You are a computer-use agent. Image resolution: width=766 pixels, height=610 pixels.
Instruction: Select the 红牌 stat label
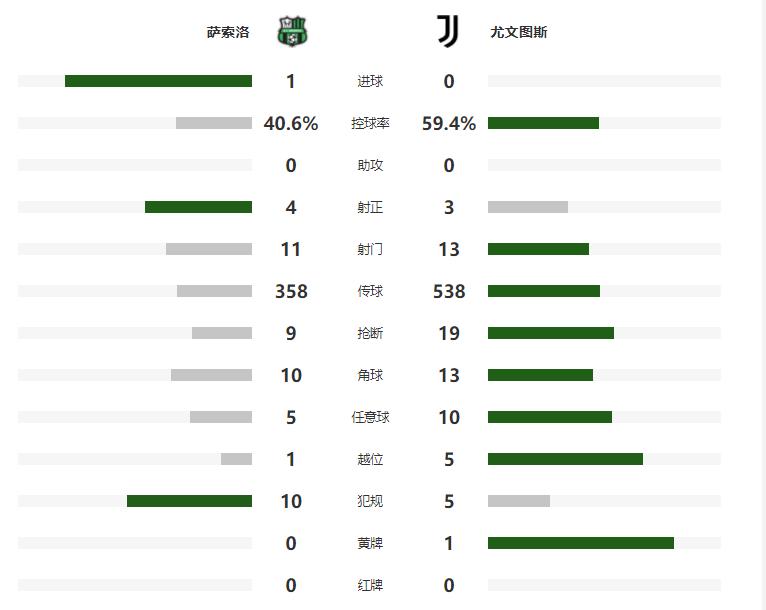pyautogui.click(x=370, y=586)
